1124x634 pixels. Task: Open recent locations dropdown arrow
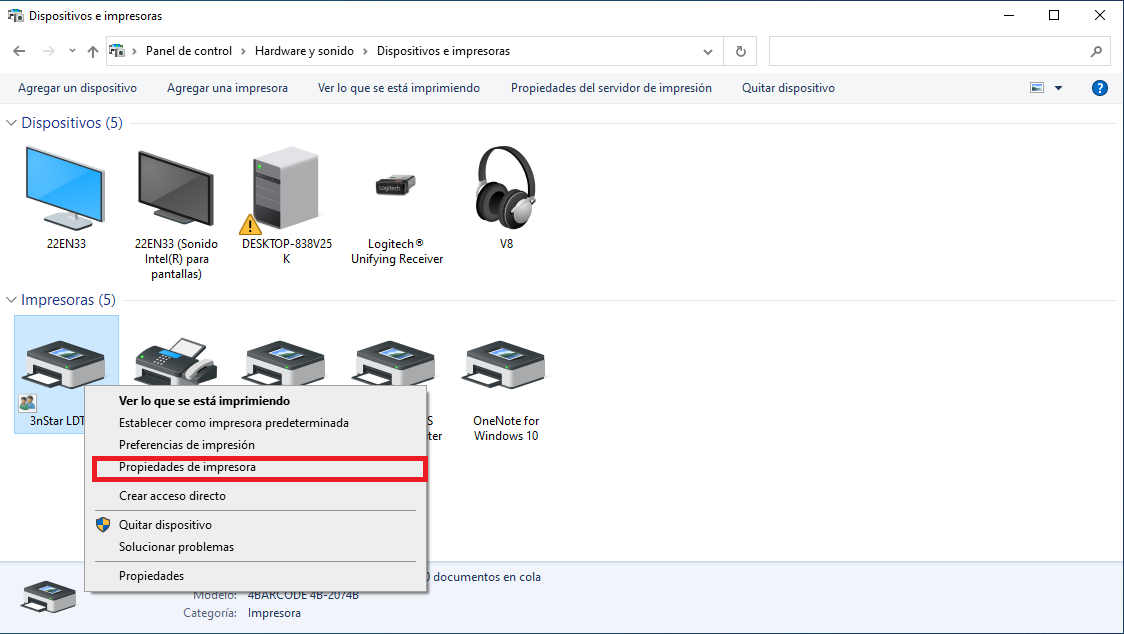[72, 51]
